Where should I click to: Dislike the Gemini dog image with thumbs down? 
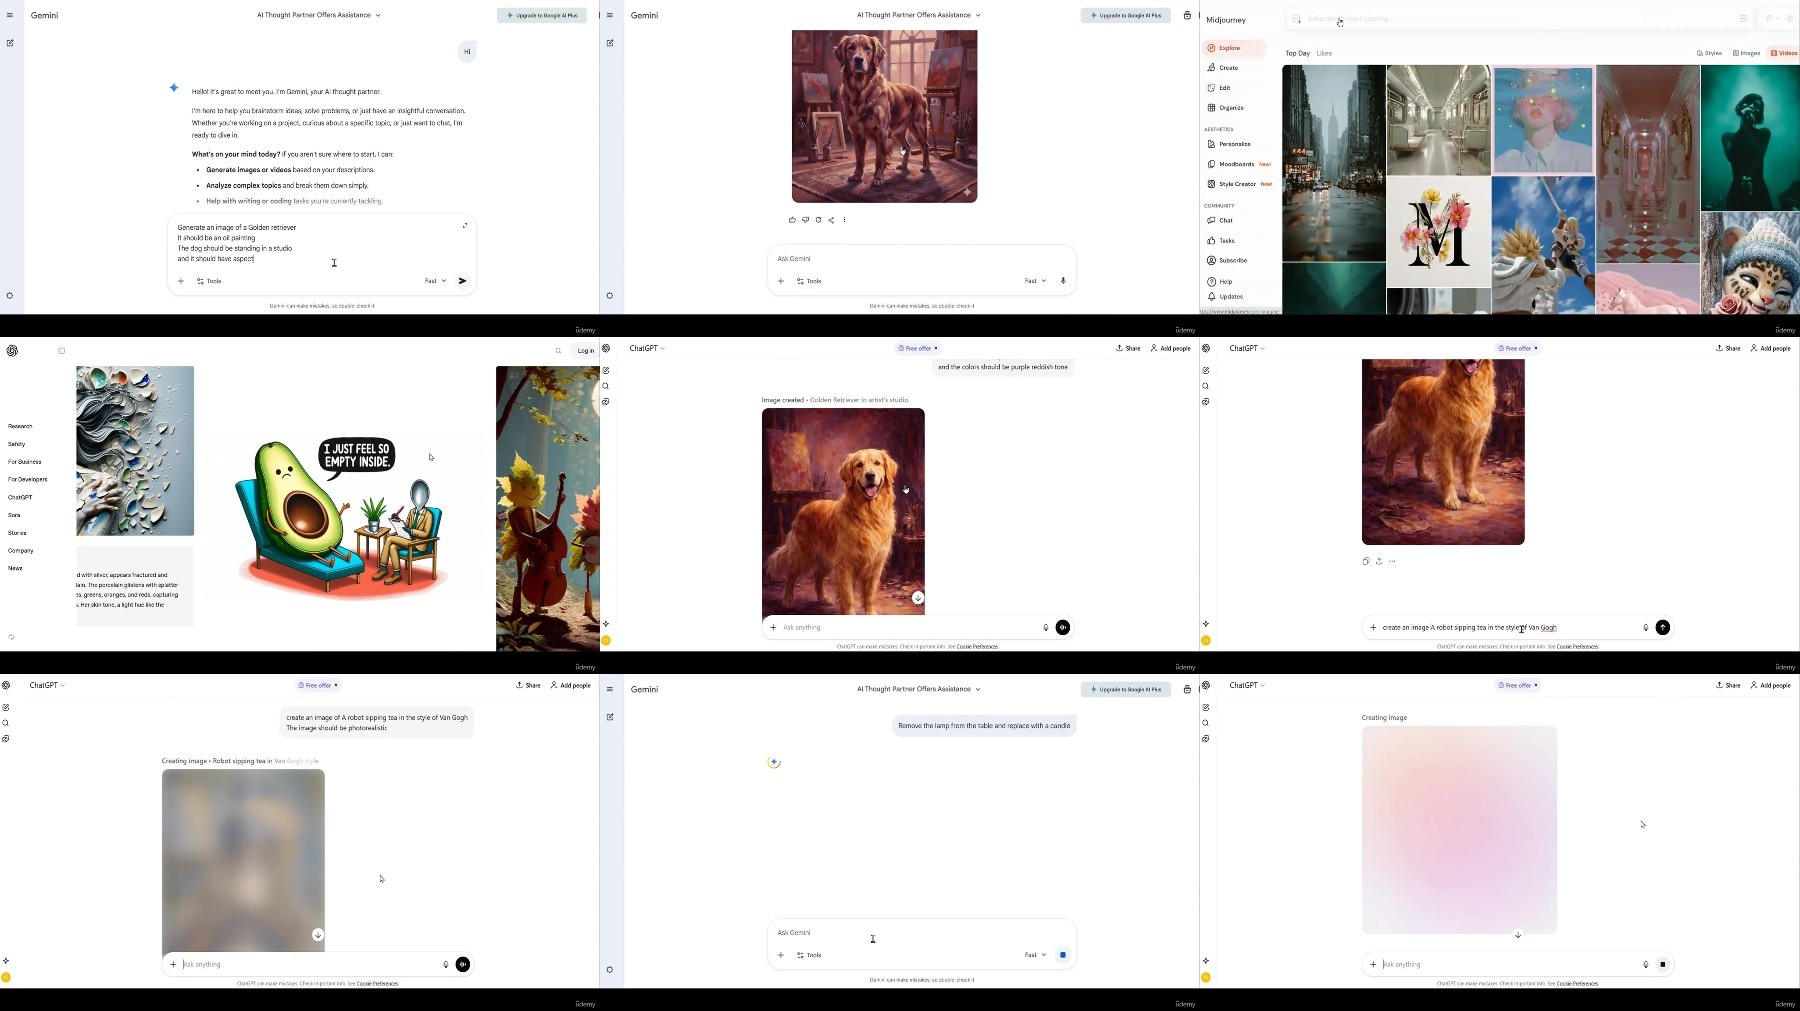point(805,220)
